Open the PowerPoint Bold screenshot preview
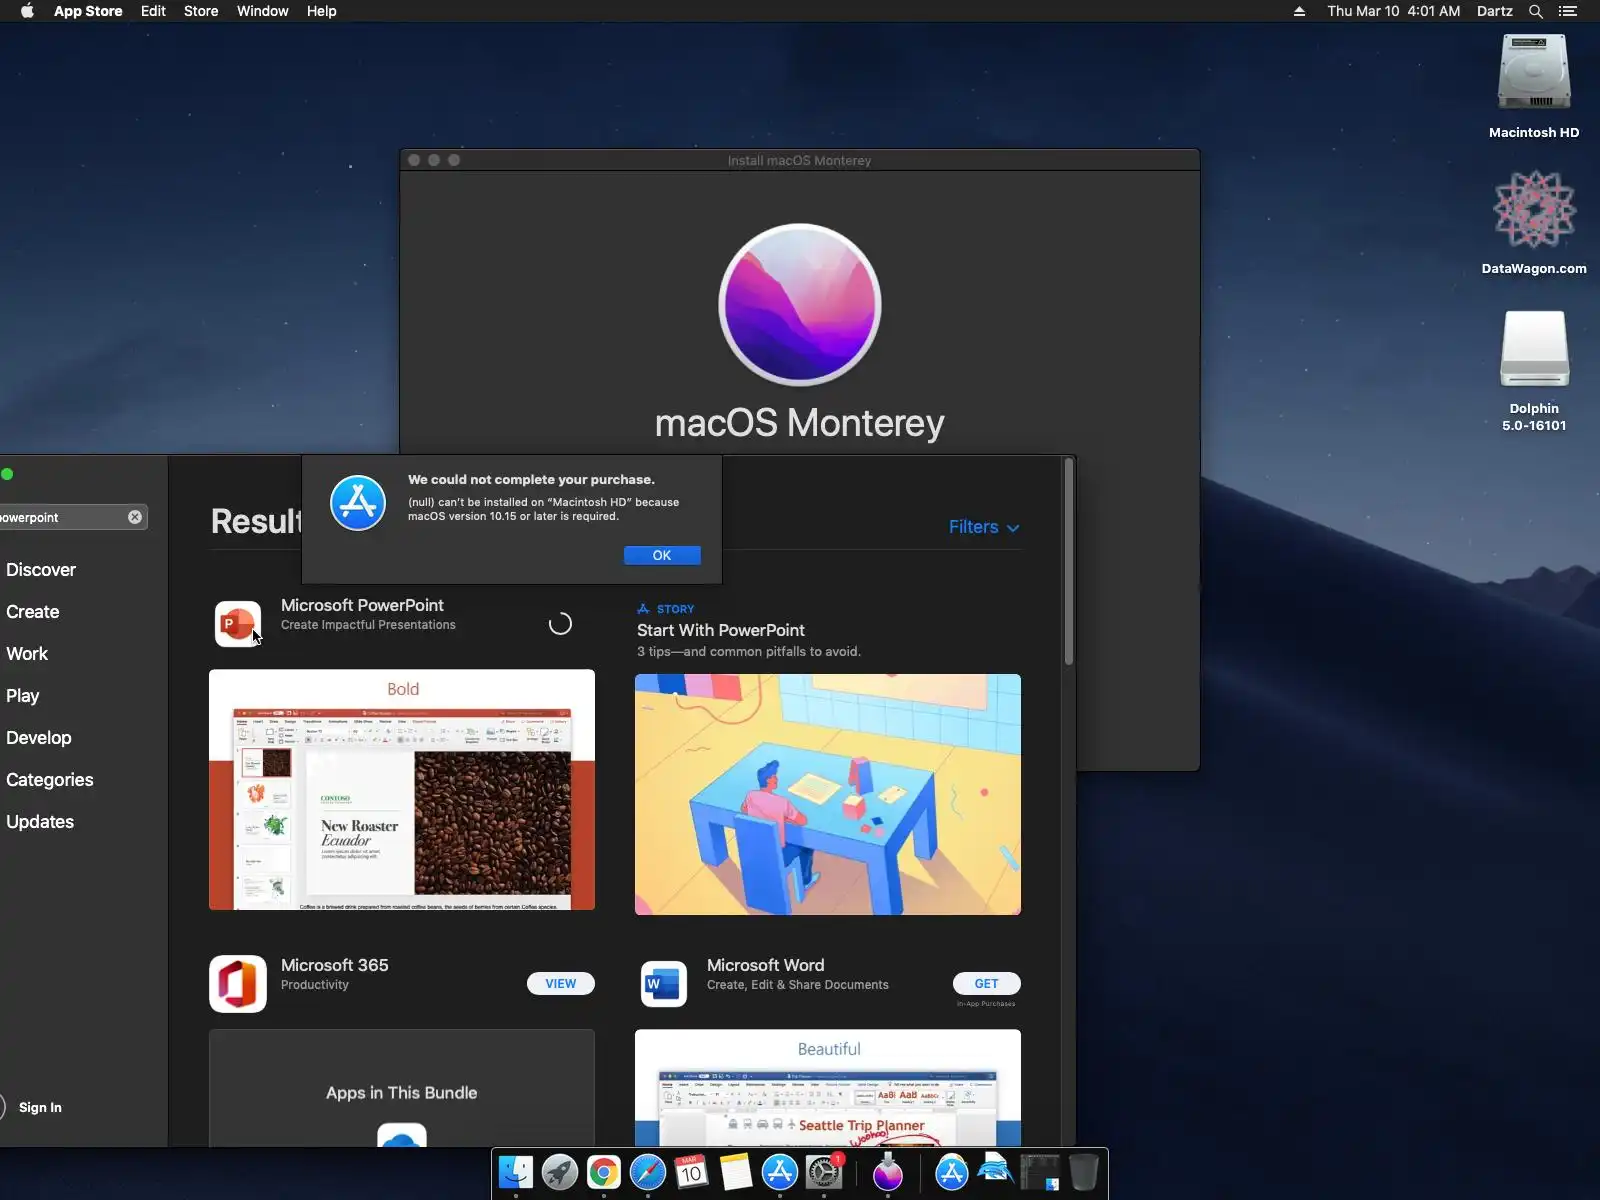 pos(402,790)
